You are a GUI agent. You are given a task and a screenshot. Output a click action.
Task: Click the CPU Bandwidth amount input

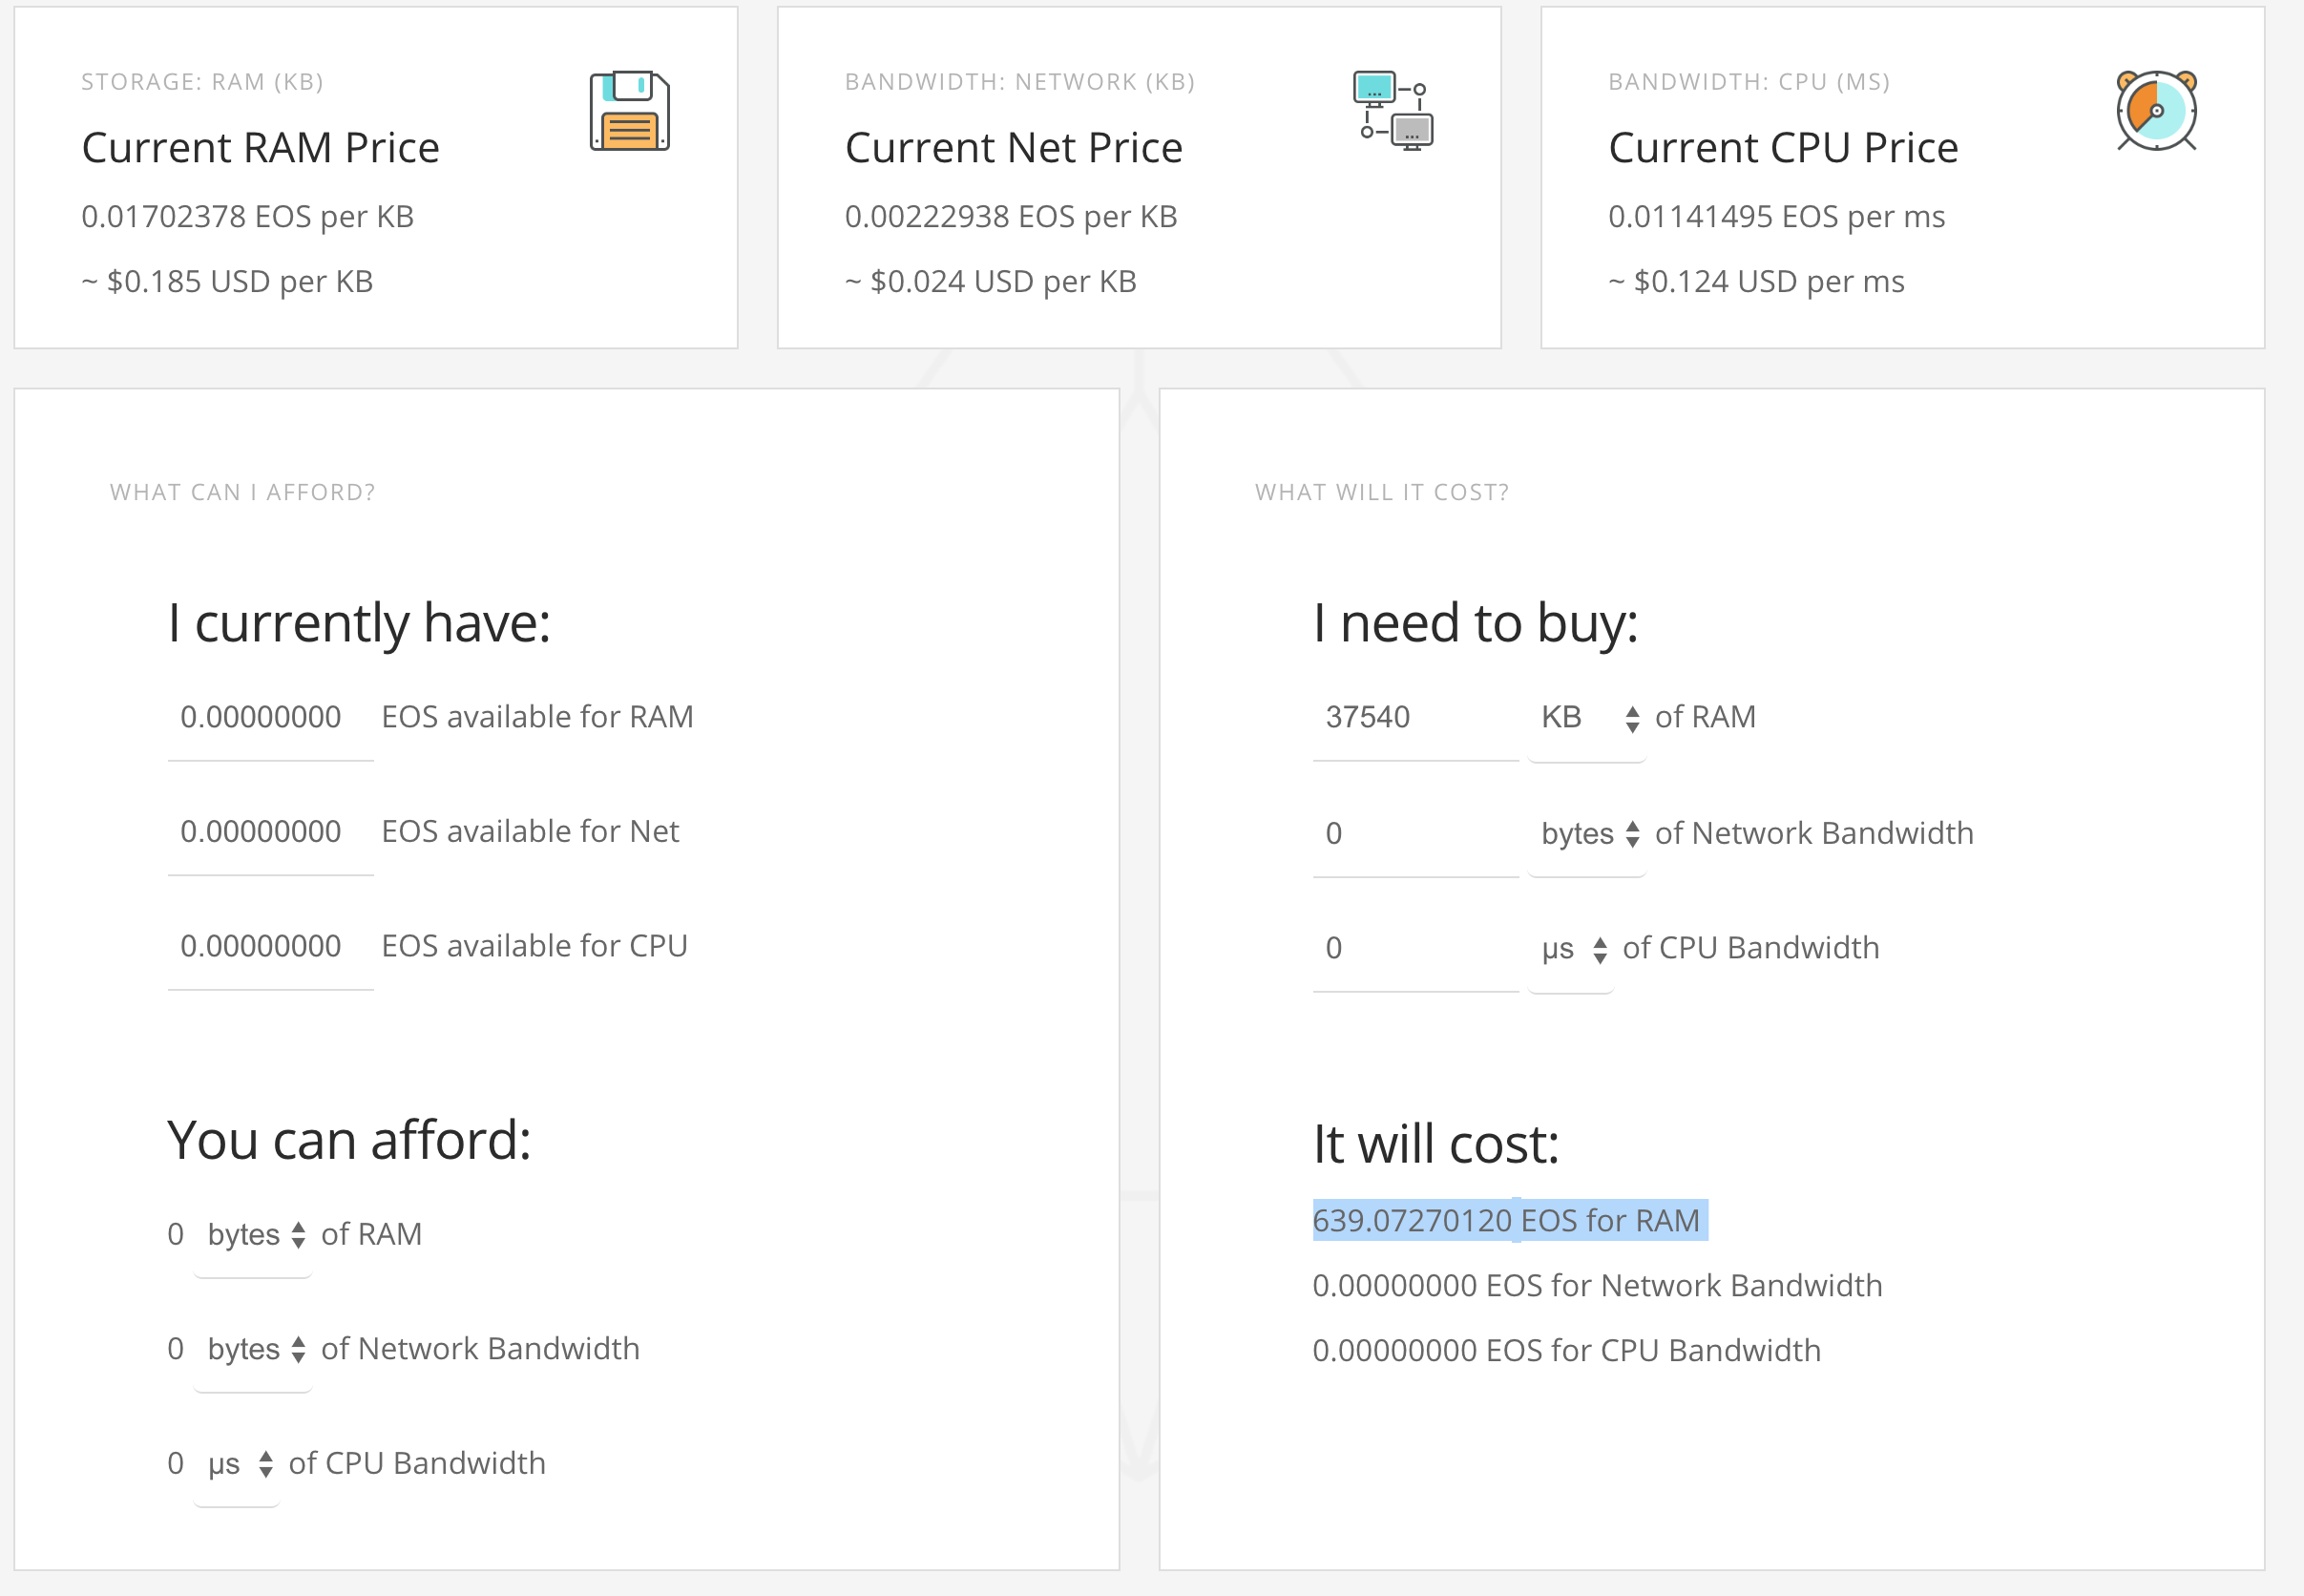(x=1414, y=949)
